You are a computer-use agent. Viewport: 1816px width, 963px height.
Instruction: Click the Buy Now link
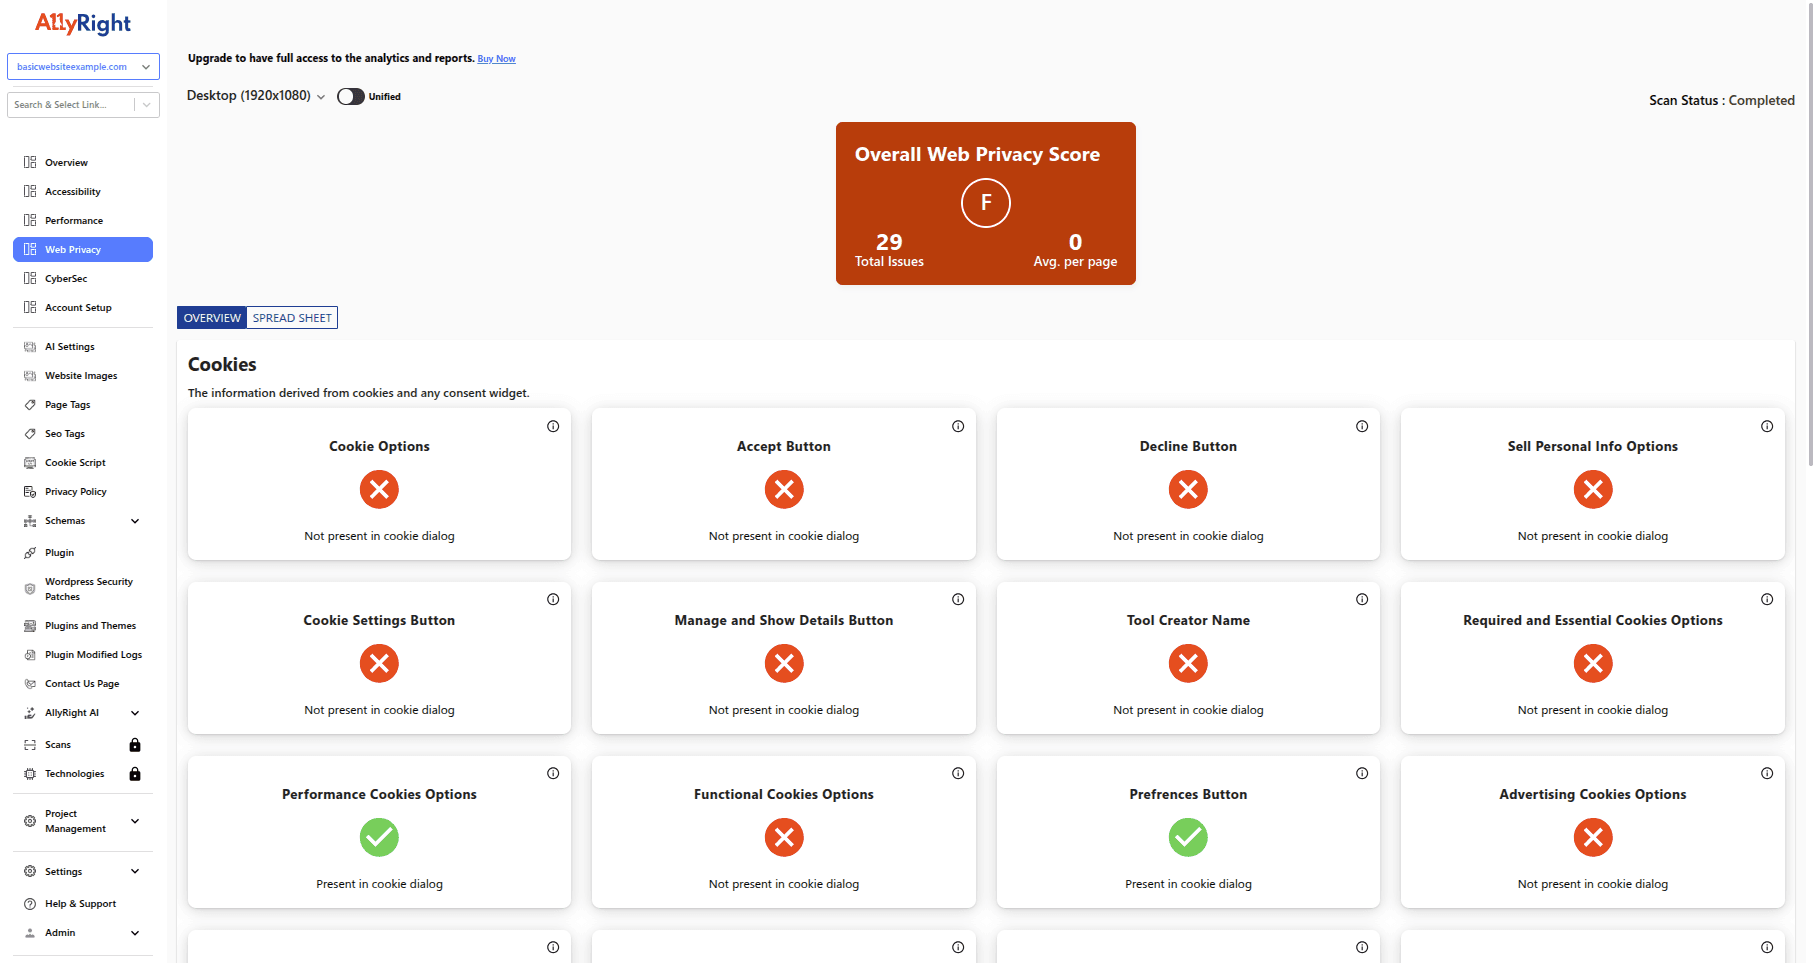(x=496, y=58)
